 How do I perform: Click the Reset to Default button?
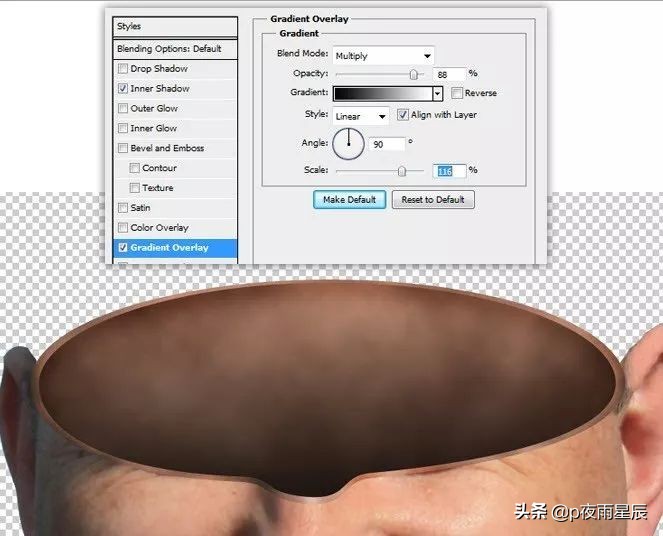433,200
